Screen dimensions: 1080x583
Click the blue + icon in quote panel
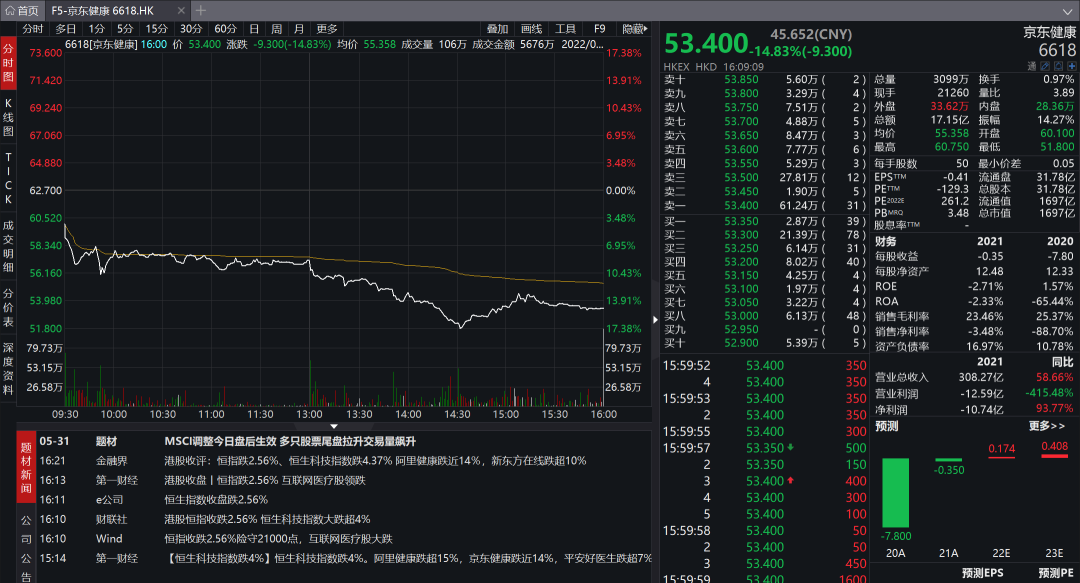pyautogui.click(x=1070, y=67)
